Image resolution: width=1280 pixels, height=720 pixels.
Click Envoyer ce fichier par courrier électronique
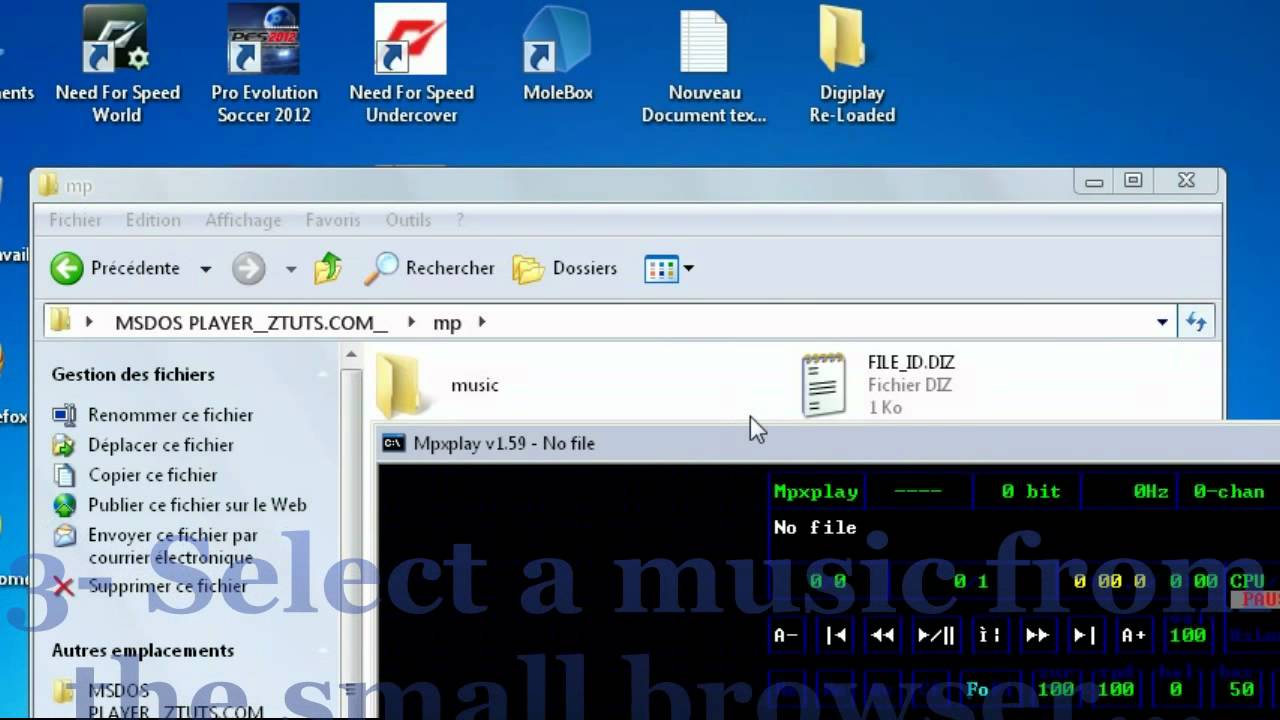coord(172,547)
